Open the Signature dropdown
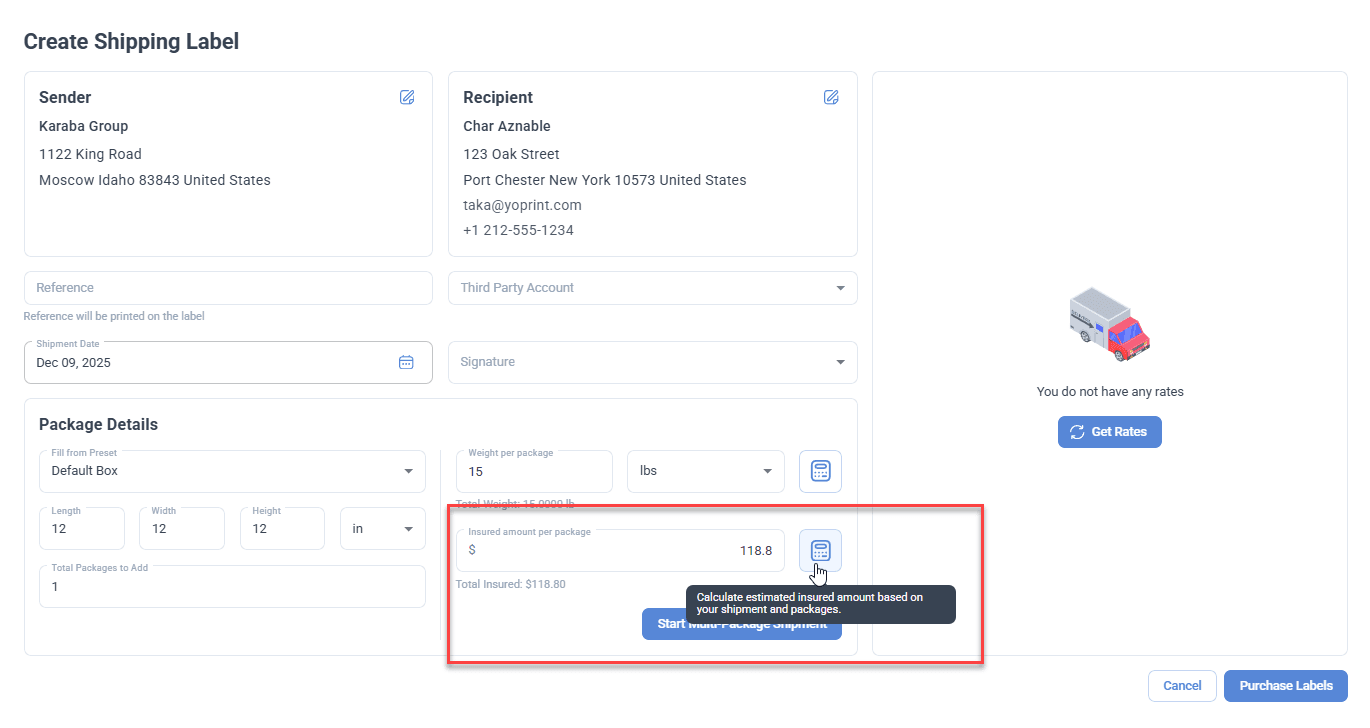The height and width of the screenshot is (728, 1370). pos(652,362)
